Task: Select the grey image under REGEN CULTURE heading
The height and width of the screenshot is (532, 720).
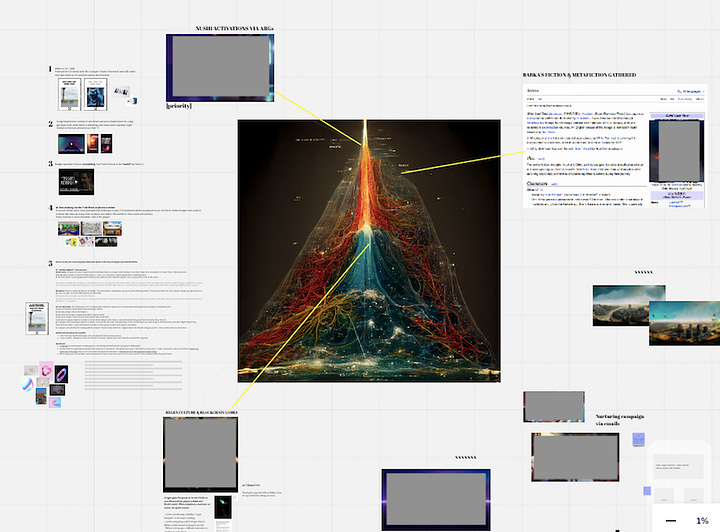Action: click(201, 454)
